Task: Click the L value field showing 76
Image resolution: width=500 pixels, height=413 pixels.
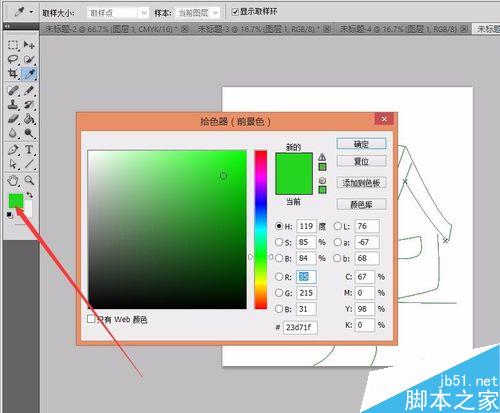Action: tap(367, 226)
